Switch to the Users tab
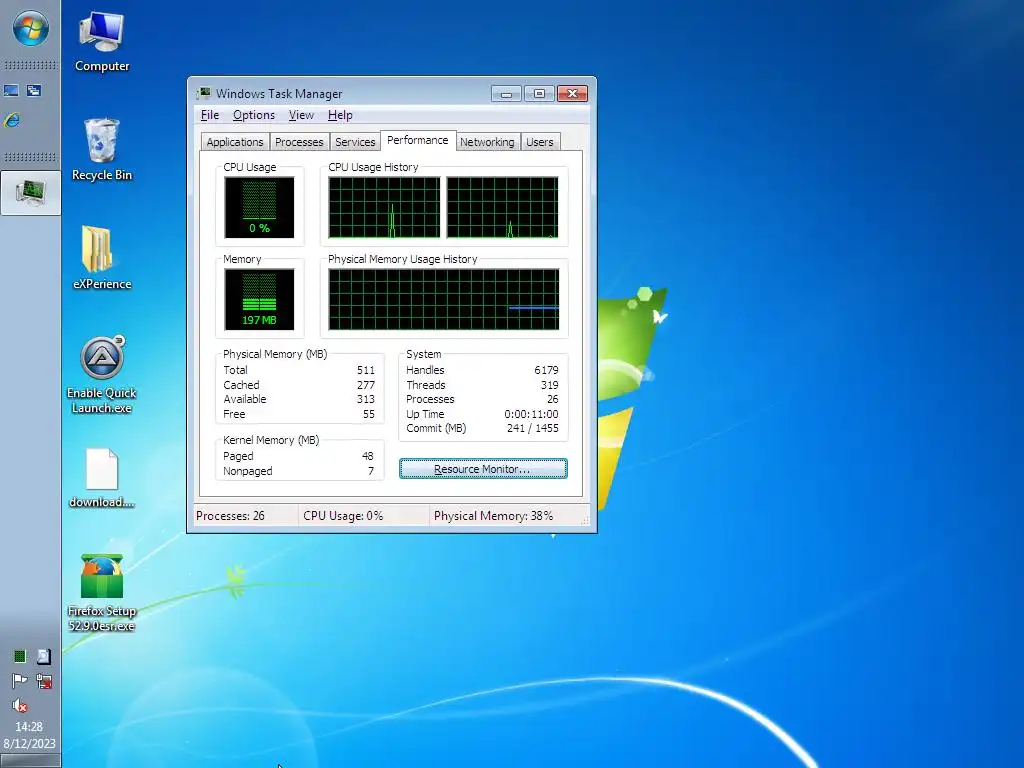 [x=539, y=142]
